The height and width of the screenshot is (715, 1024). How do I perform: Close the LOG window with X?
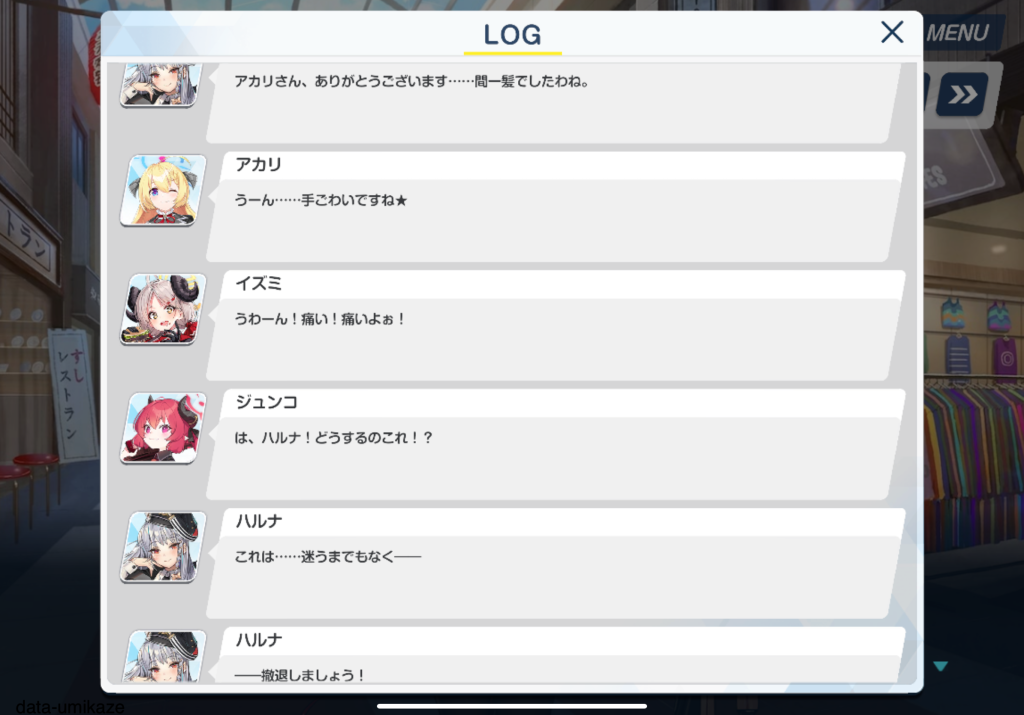coord(892,32)
